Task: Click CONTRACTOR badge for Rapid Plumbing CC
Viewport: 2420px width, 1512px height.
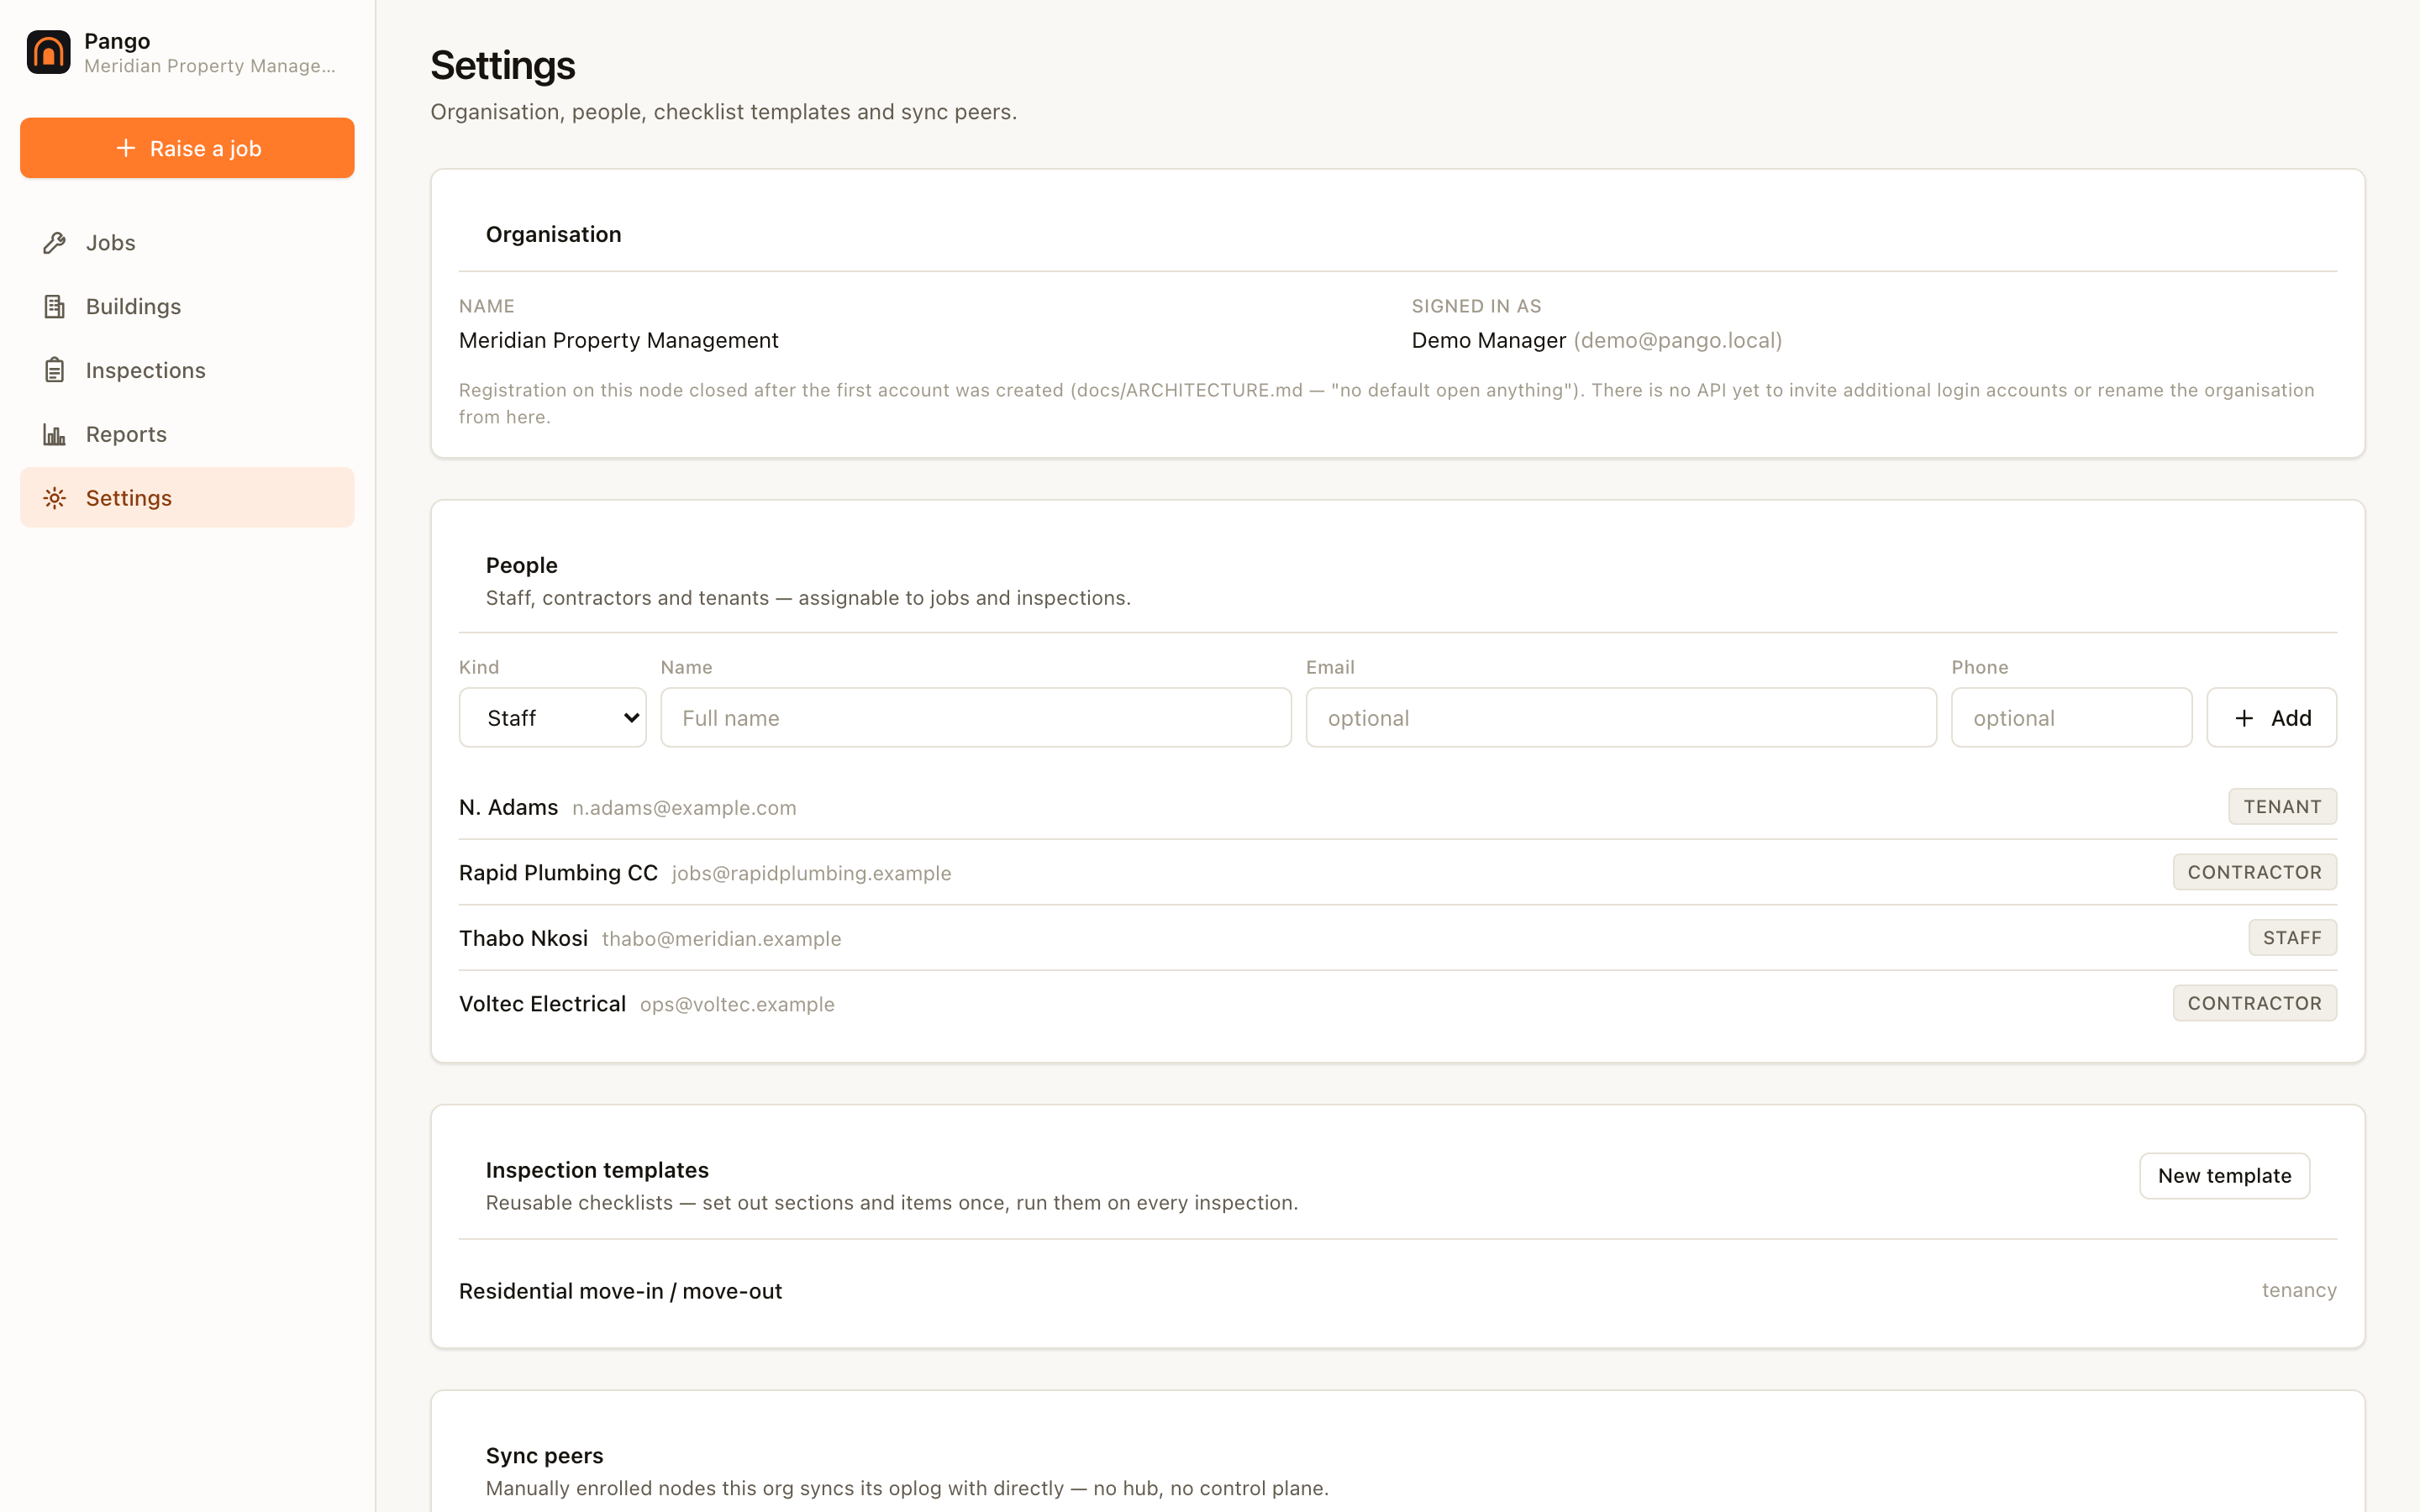Action: tap(2254, 872)
